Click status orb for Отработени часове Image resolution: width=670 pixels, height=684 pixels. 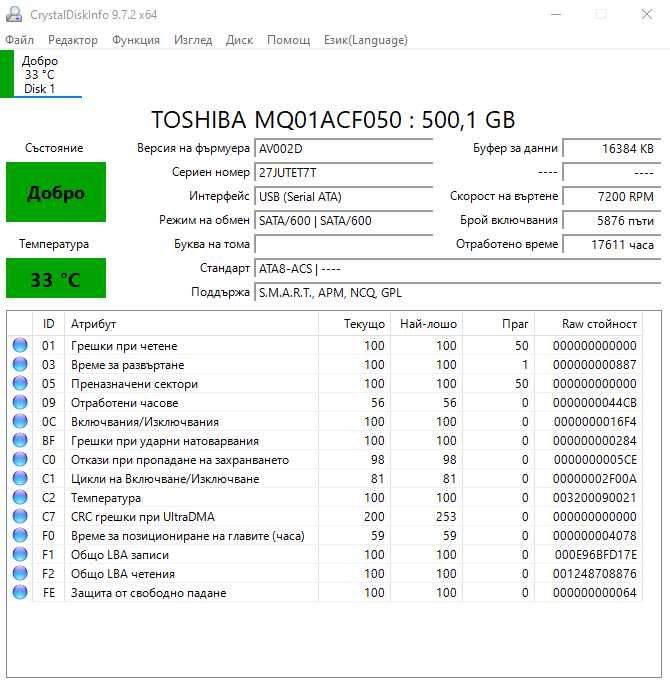click(20, 402)
